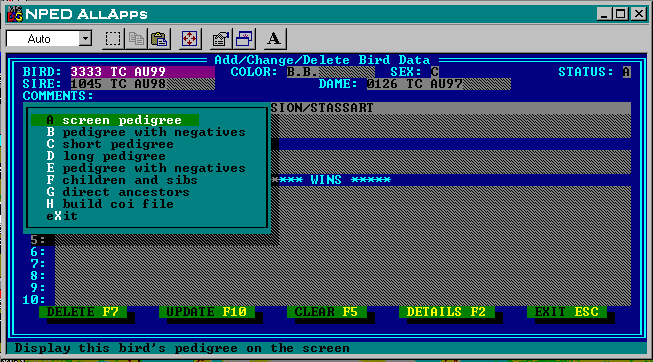The width and height of the screenshot is (653, 362).
Task: Close the NPED AllApps window
Action: (638, 14)
